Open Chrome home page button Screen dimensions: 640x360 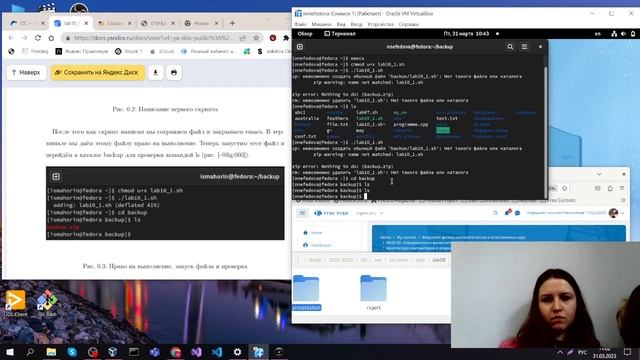click(x=51, y=38)
